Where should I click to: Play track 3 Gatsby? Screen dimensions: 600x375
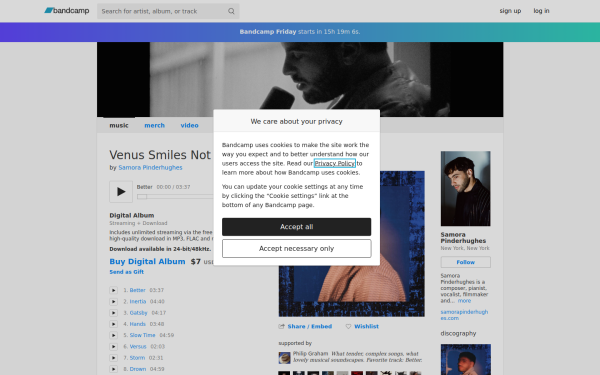click(113, 313)
